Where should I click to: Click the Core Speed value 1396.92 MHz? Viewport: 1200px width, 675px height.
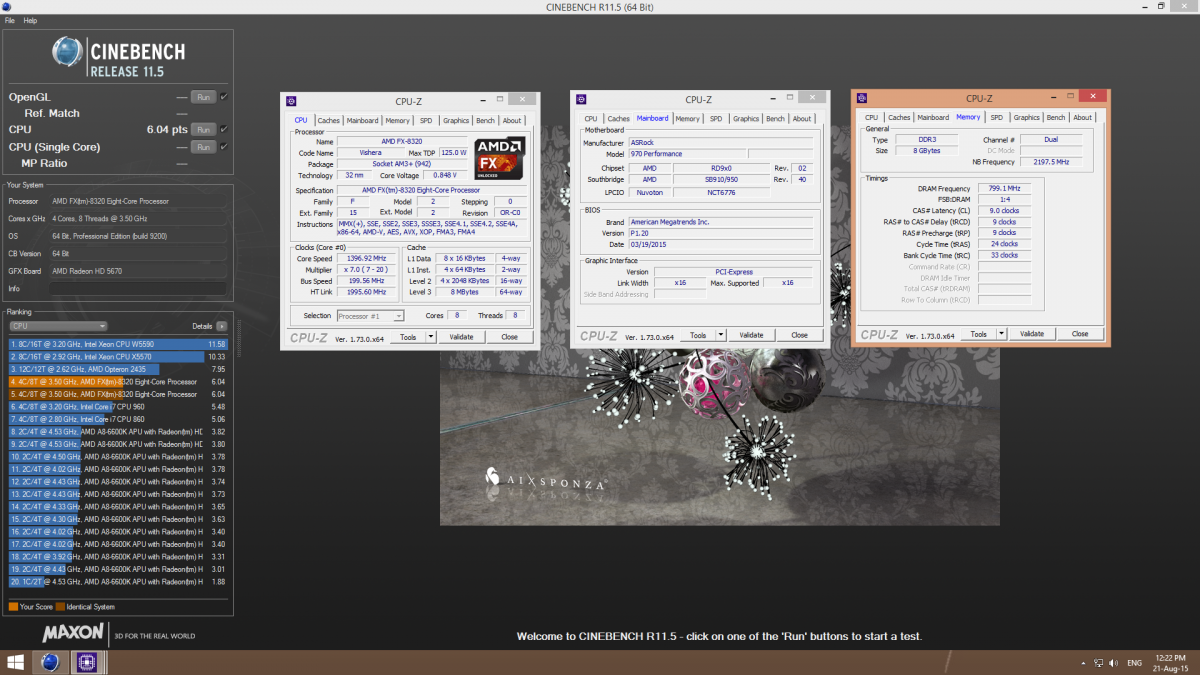367,258
